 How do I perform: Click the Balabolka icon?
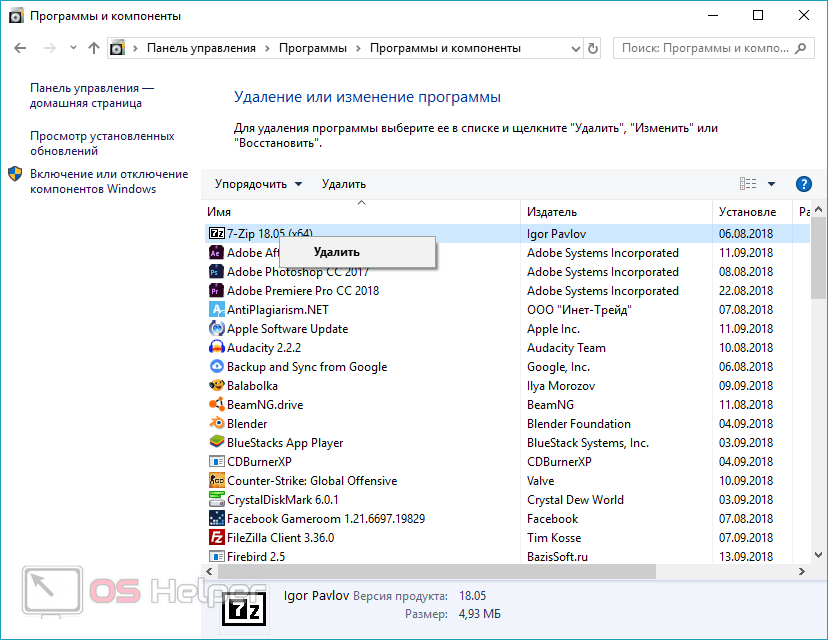click(217, 385)
